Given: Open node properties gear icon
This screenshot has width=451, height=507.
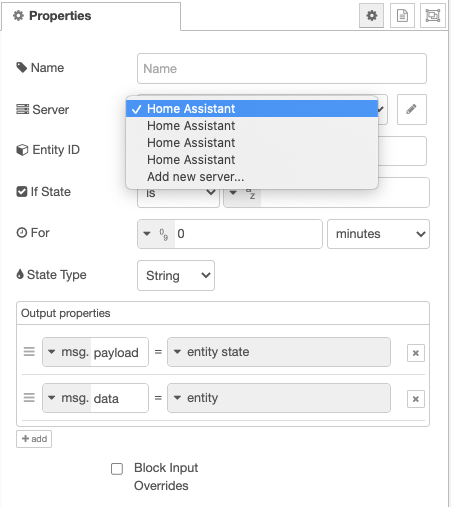Looking at the screenshot, I should [x=371, y=15].
